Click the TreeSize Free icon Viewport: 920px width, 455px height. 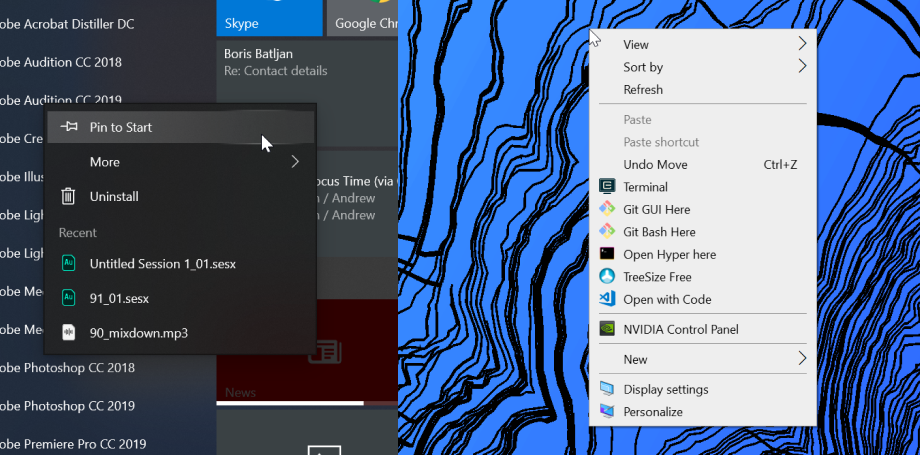[607, 276]
